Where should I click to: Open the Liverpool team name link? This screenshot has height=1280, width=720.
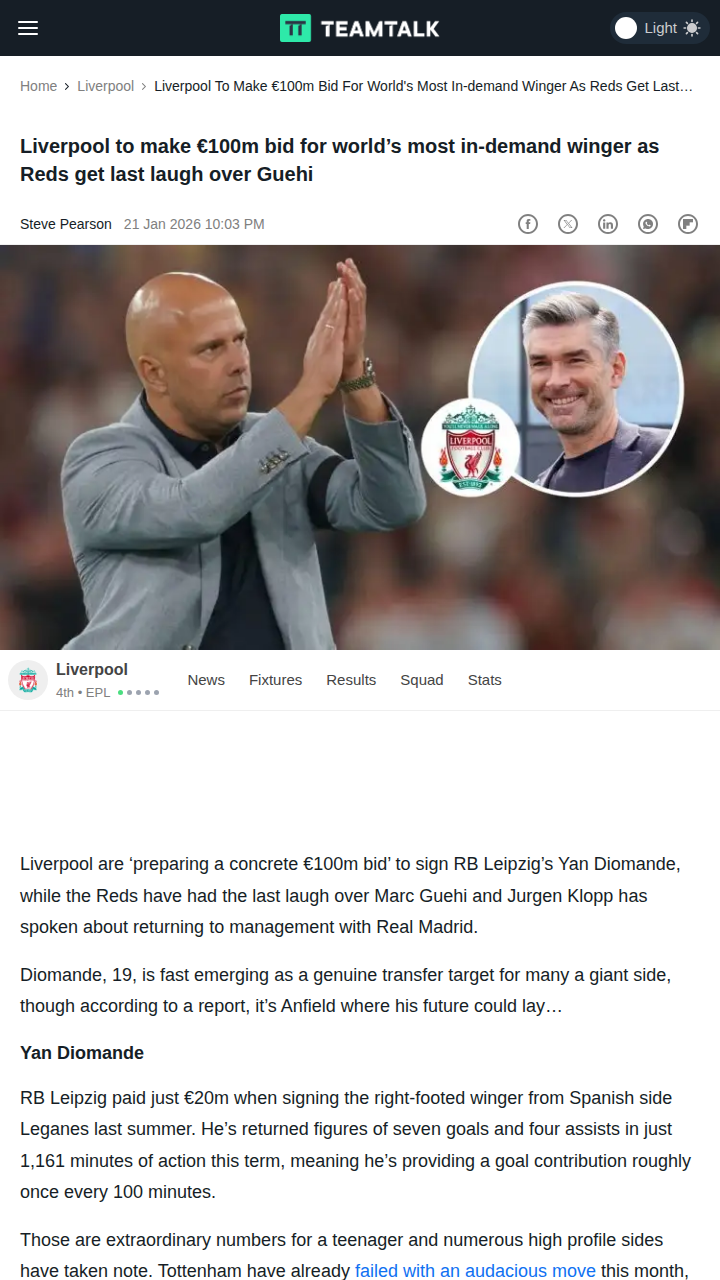click(x=92, y=669)
